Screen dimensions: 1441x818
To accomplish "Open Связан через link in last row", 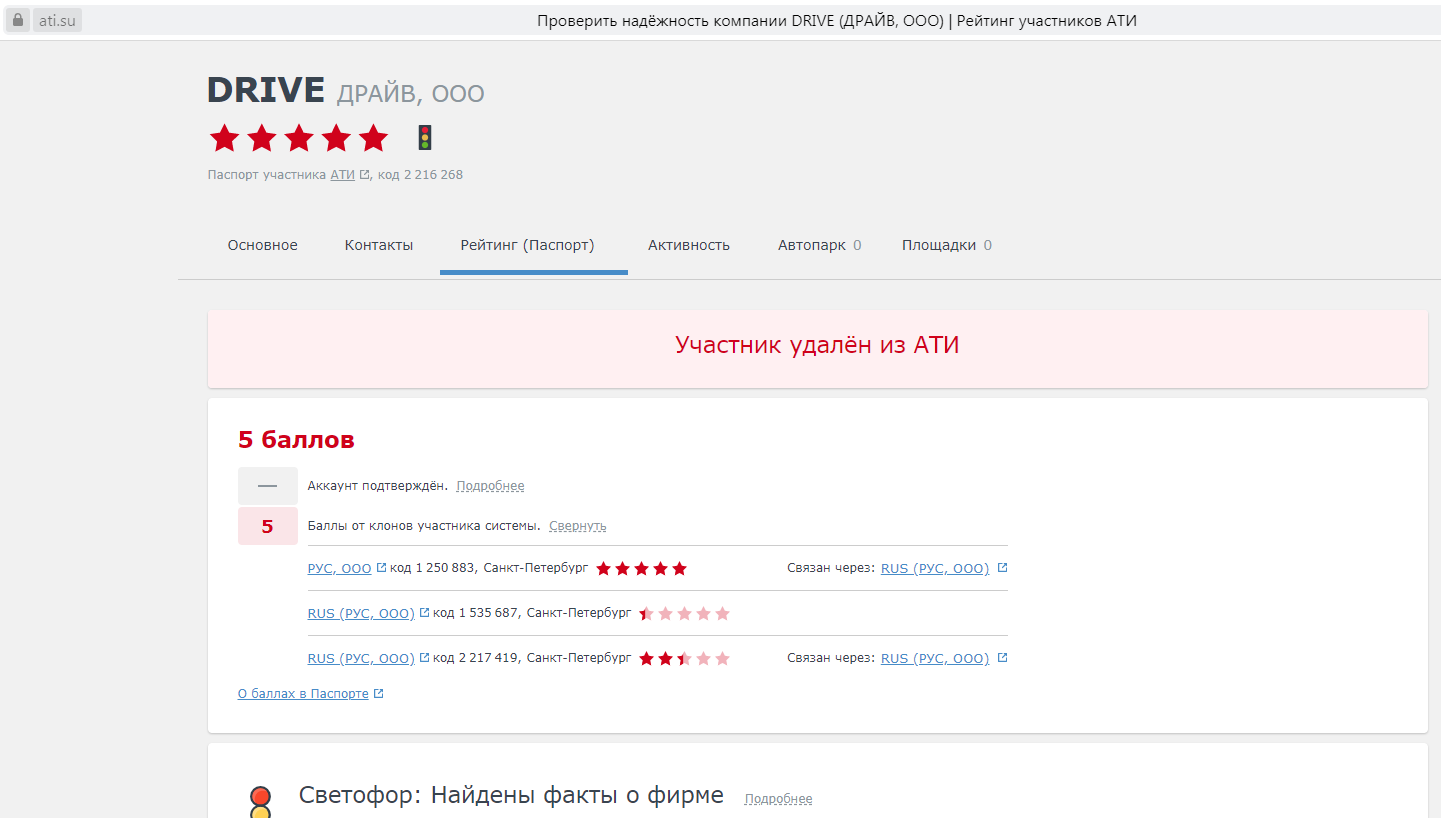I will (x=935, y=658).
